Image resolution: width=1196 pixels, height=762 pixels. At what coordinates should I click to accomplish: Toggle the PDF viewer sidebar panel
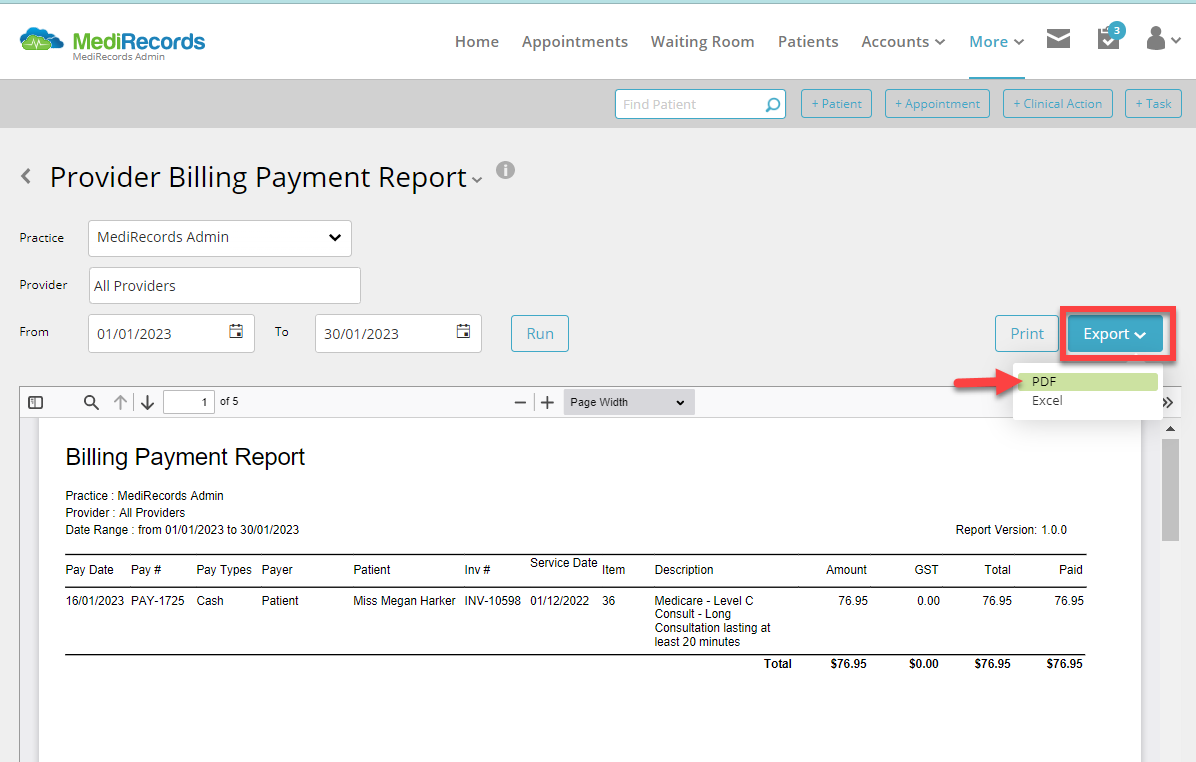[x=36, y=402]
